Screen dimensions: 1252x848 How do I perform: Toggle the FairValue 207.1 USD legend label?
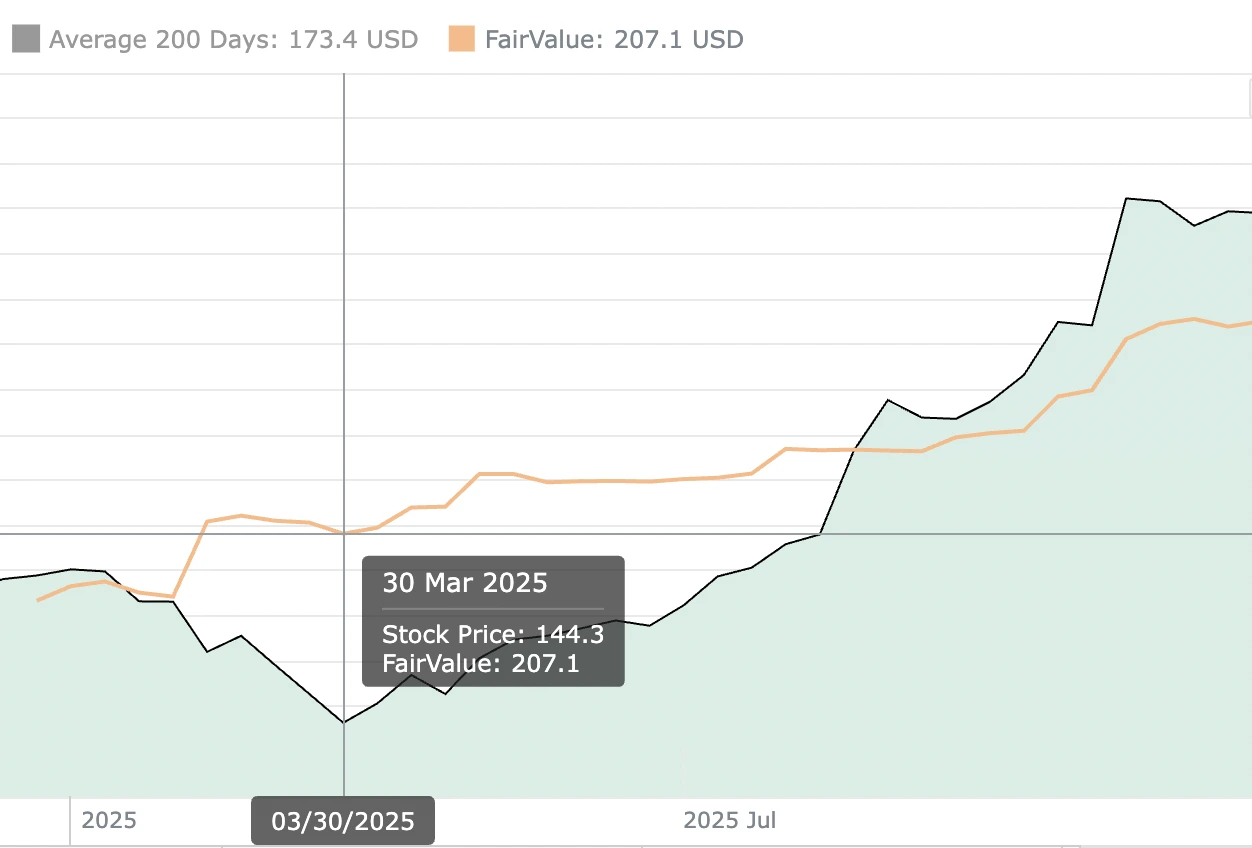[x=614, y=40]
